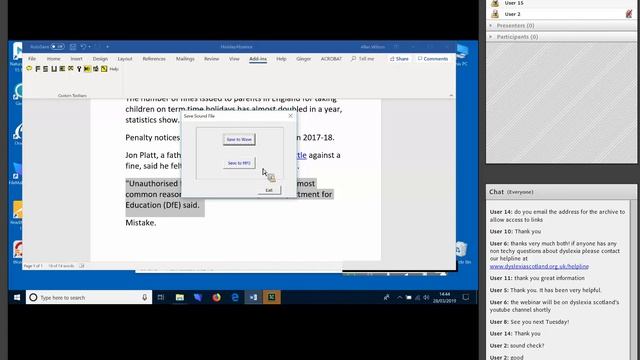Switch to the Mailings tab
Image resolution: width=640 pixels, height=360 pixels.
pyautogui.click(x=185, y=59)
